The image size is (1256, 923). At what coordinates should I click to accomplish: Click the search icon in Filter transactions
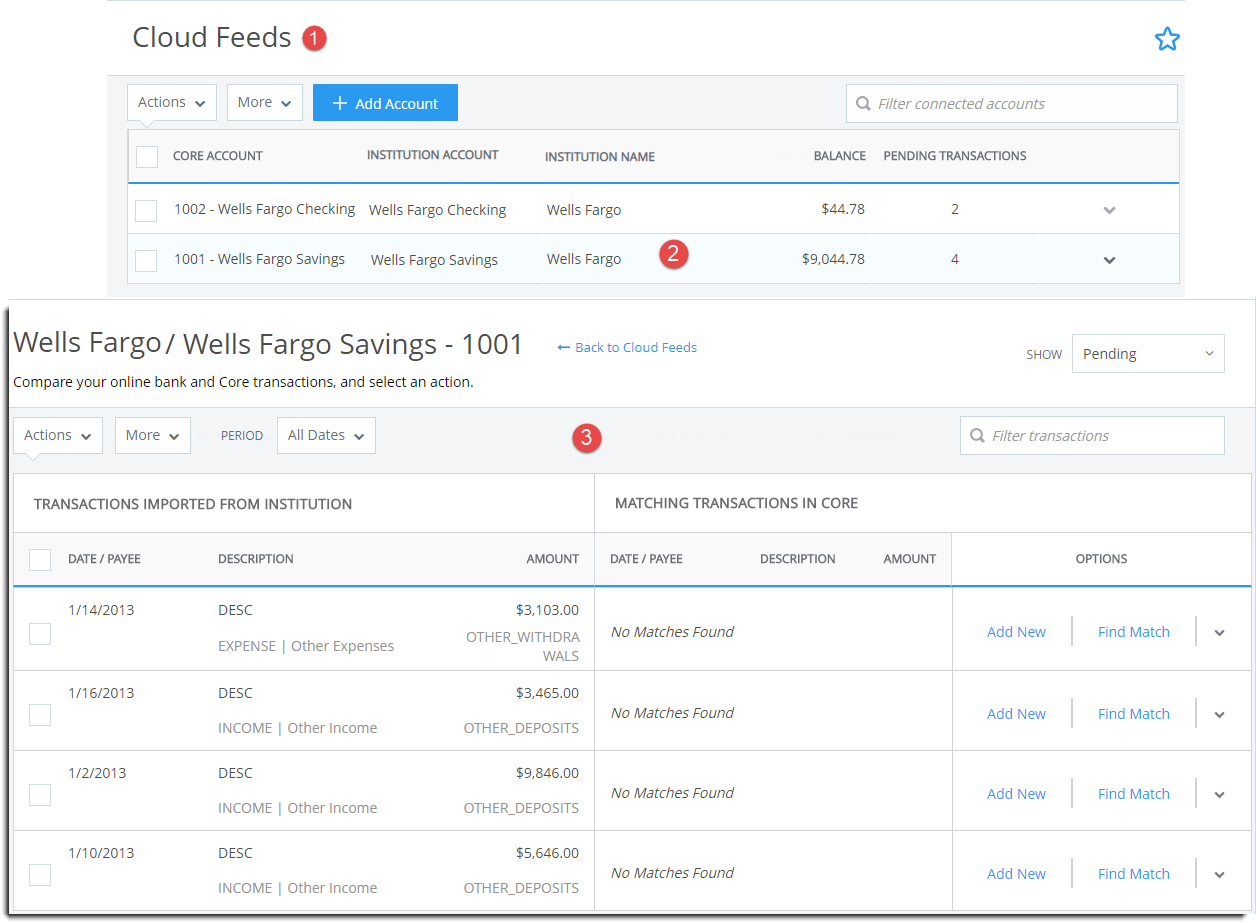pyautogui.click(x=977, y=435)
